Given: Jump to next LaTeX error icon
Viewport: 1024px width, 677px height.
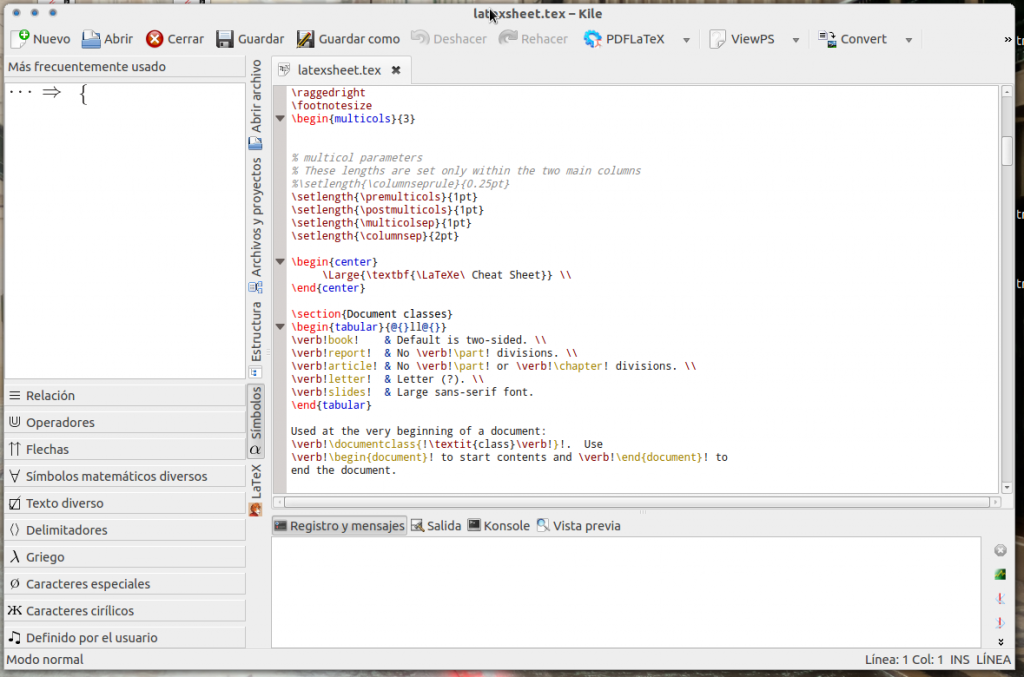Looking at the screenshot, I should coord(999,622).
